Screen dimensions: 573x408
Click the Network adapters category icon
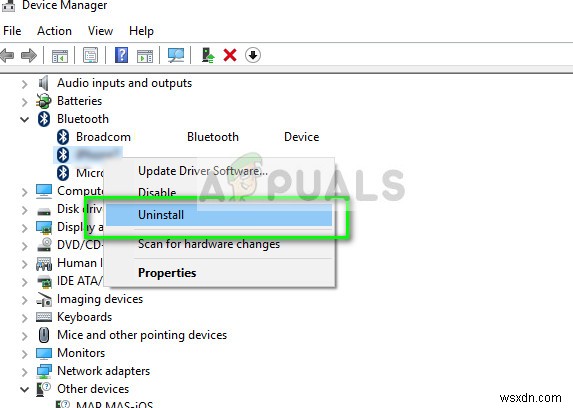click(44, 371)
